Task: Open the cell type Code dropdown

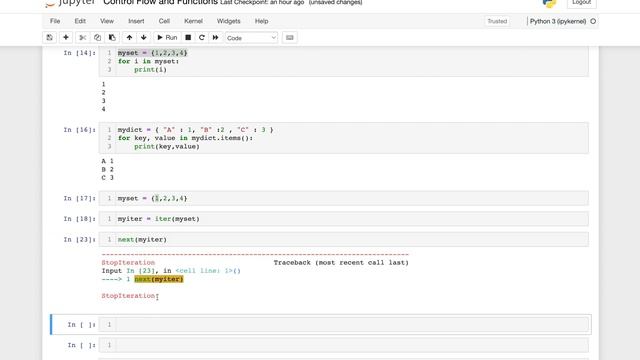Action: coord(251,38)
